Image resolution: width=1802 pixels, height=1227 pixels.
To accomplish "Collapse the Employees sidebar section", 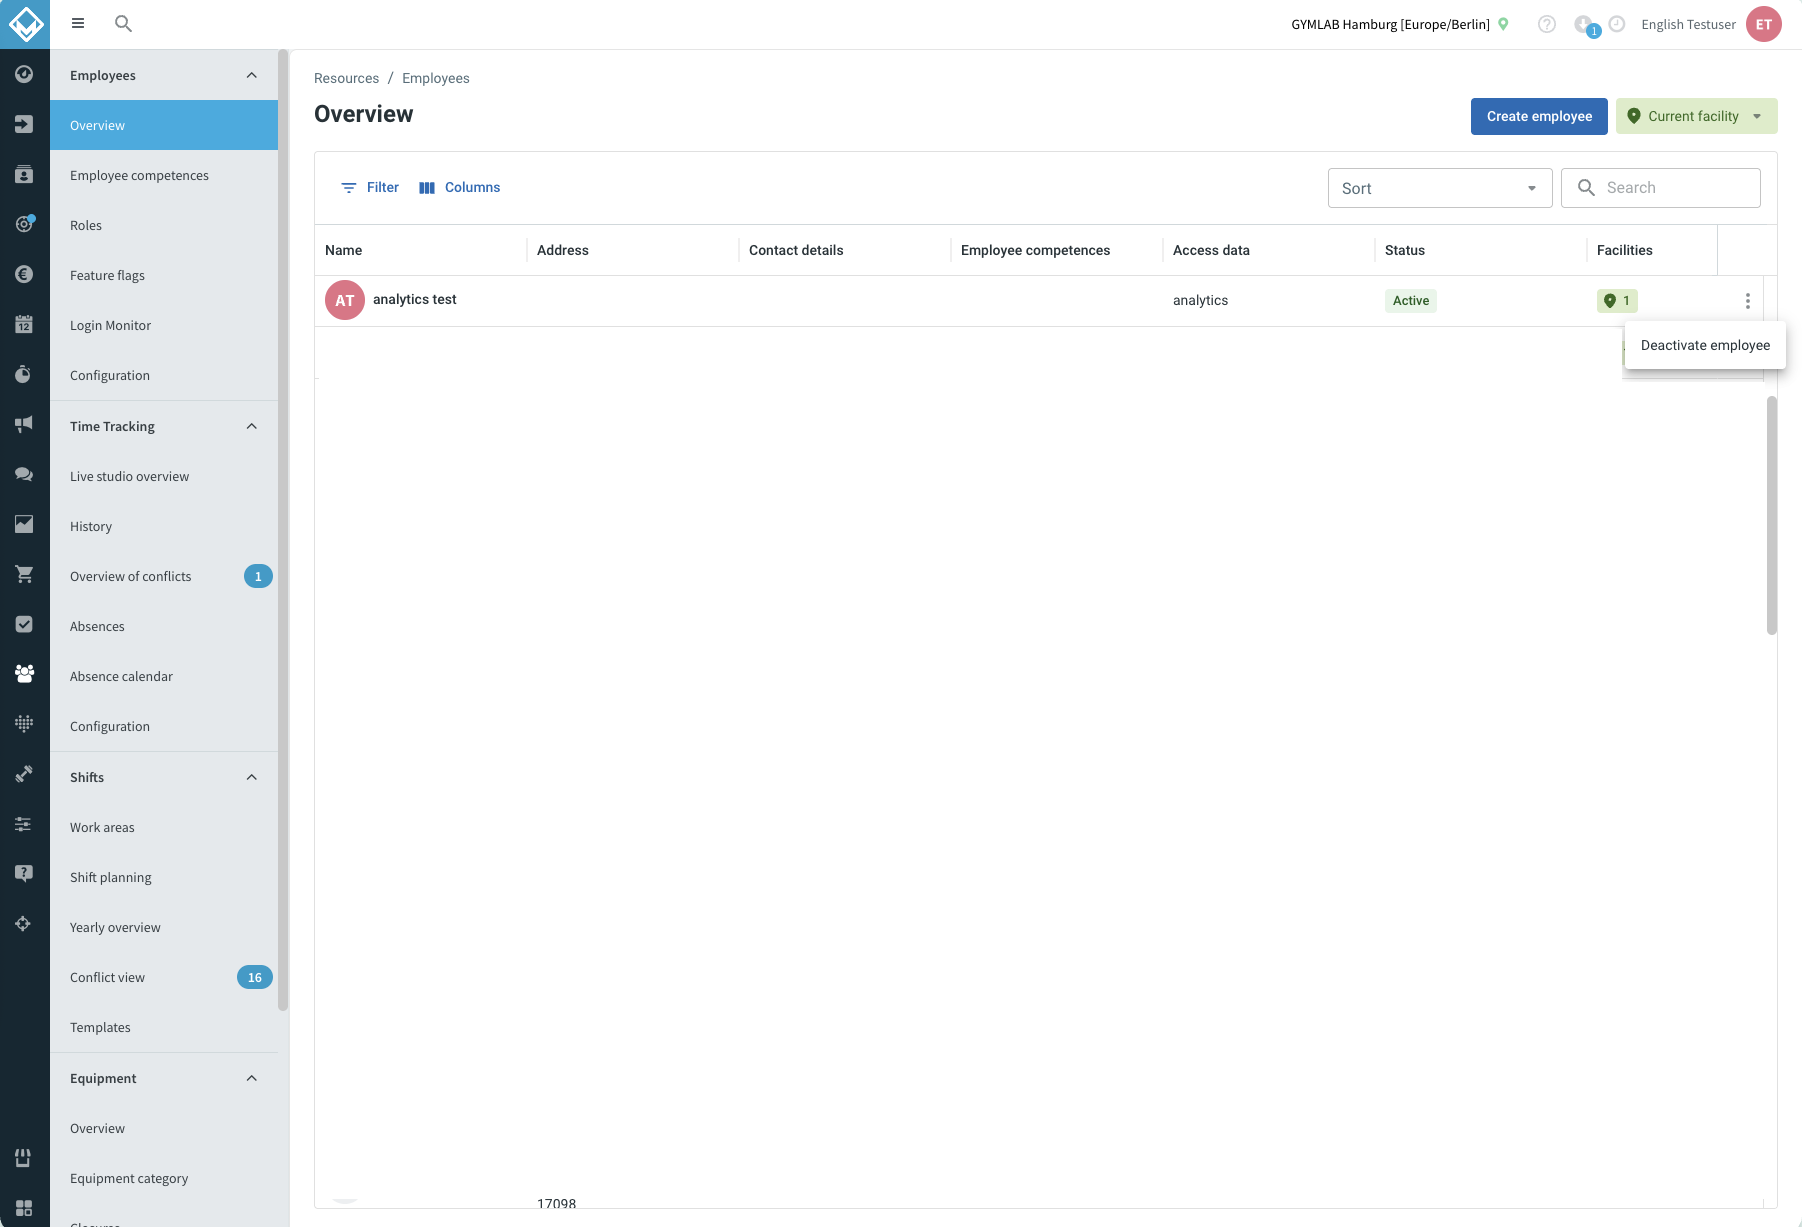I will tap(252, 75).
